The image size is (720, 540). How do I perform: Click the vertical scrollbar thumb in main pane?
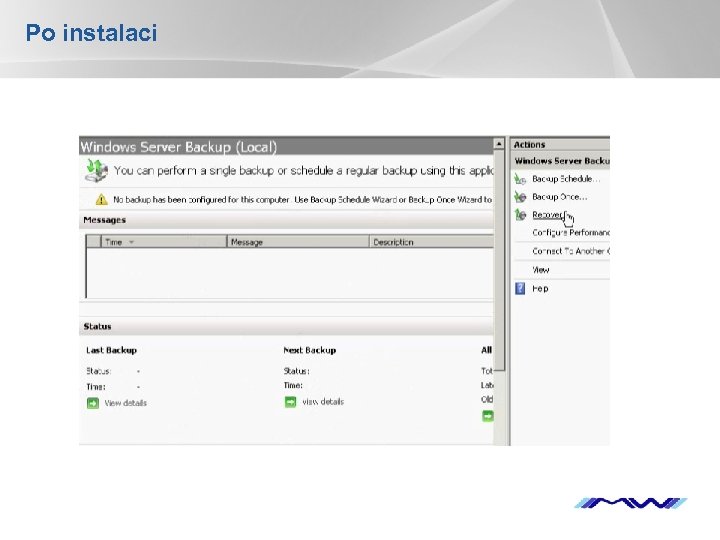499,260
